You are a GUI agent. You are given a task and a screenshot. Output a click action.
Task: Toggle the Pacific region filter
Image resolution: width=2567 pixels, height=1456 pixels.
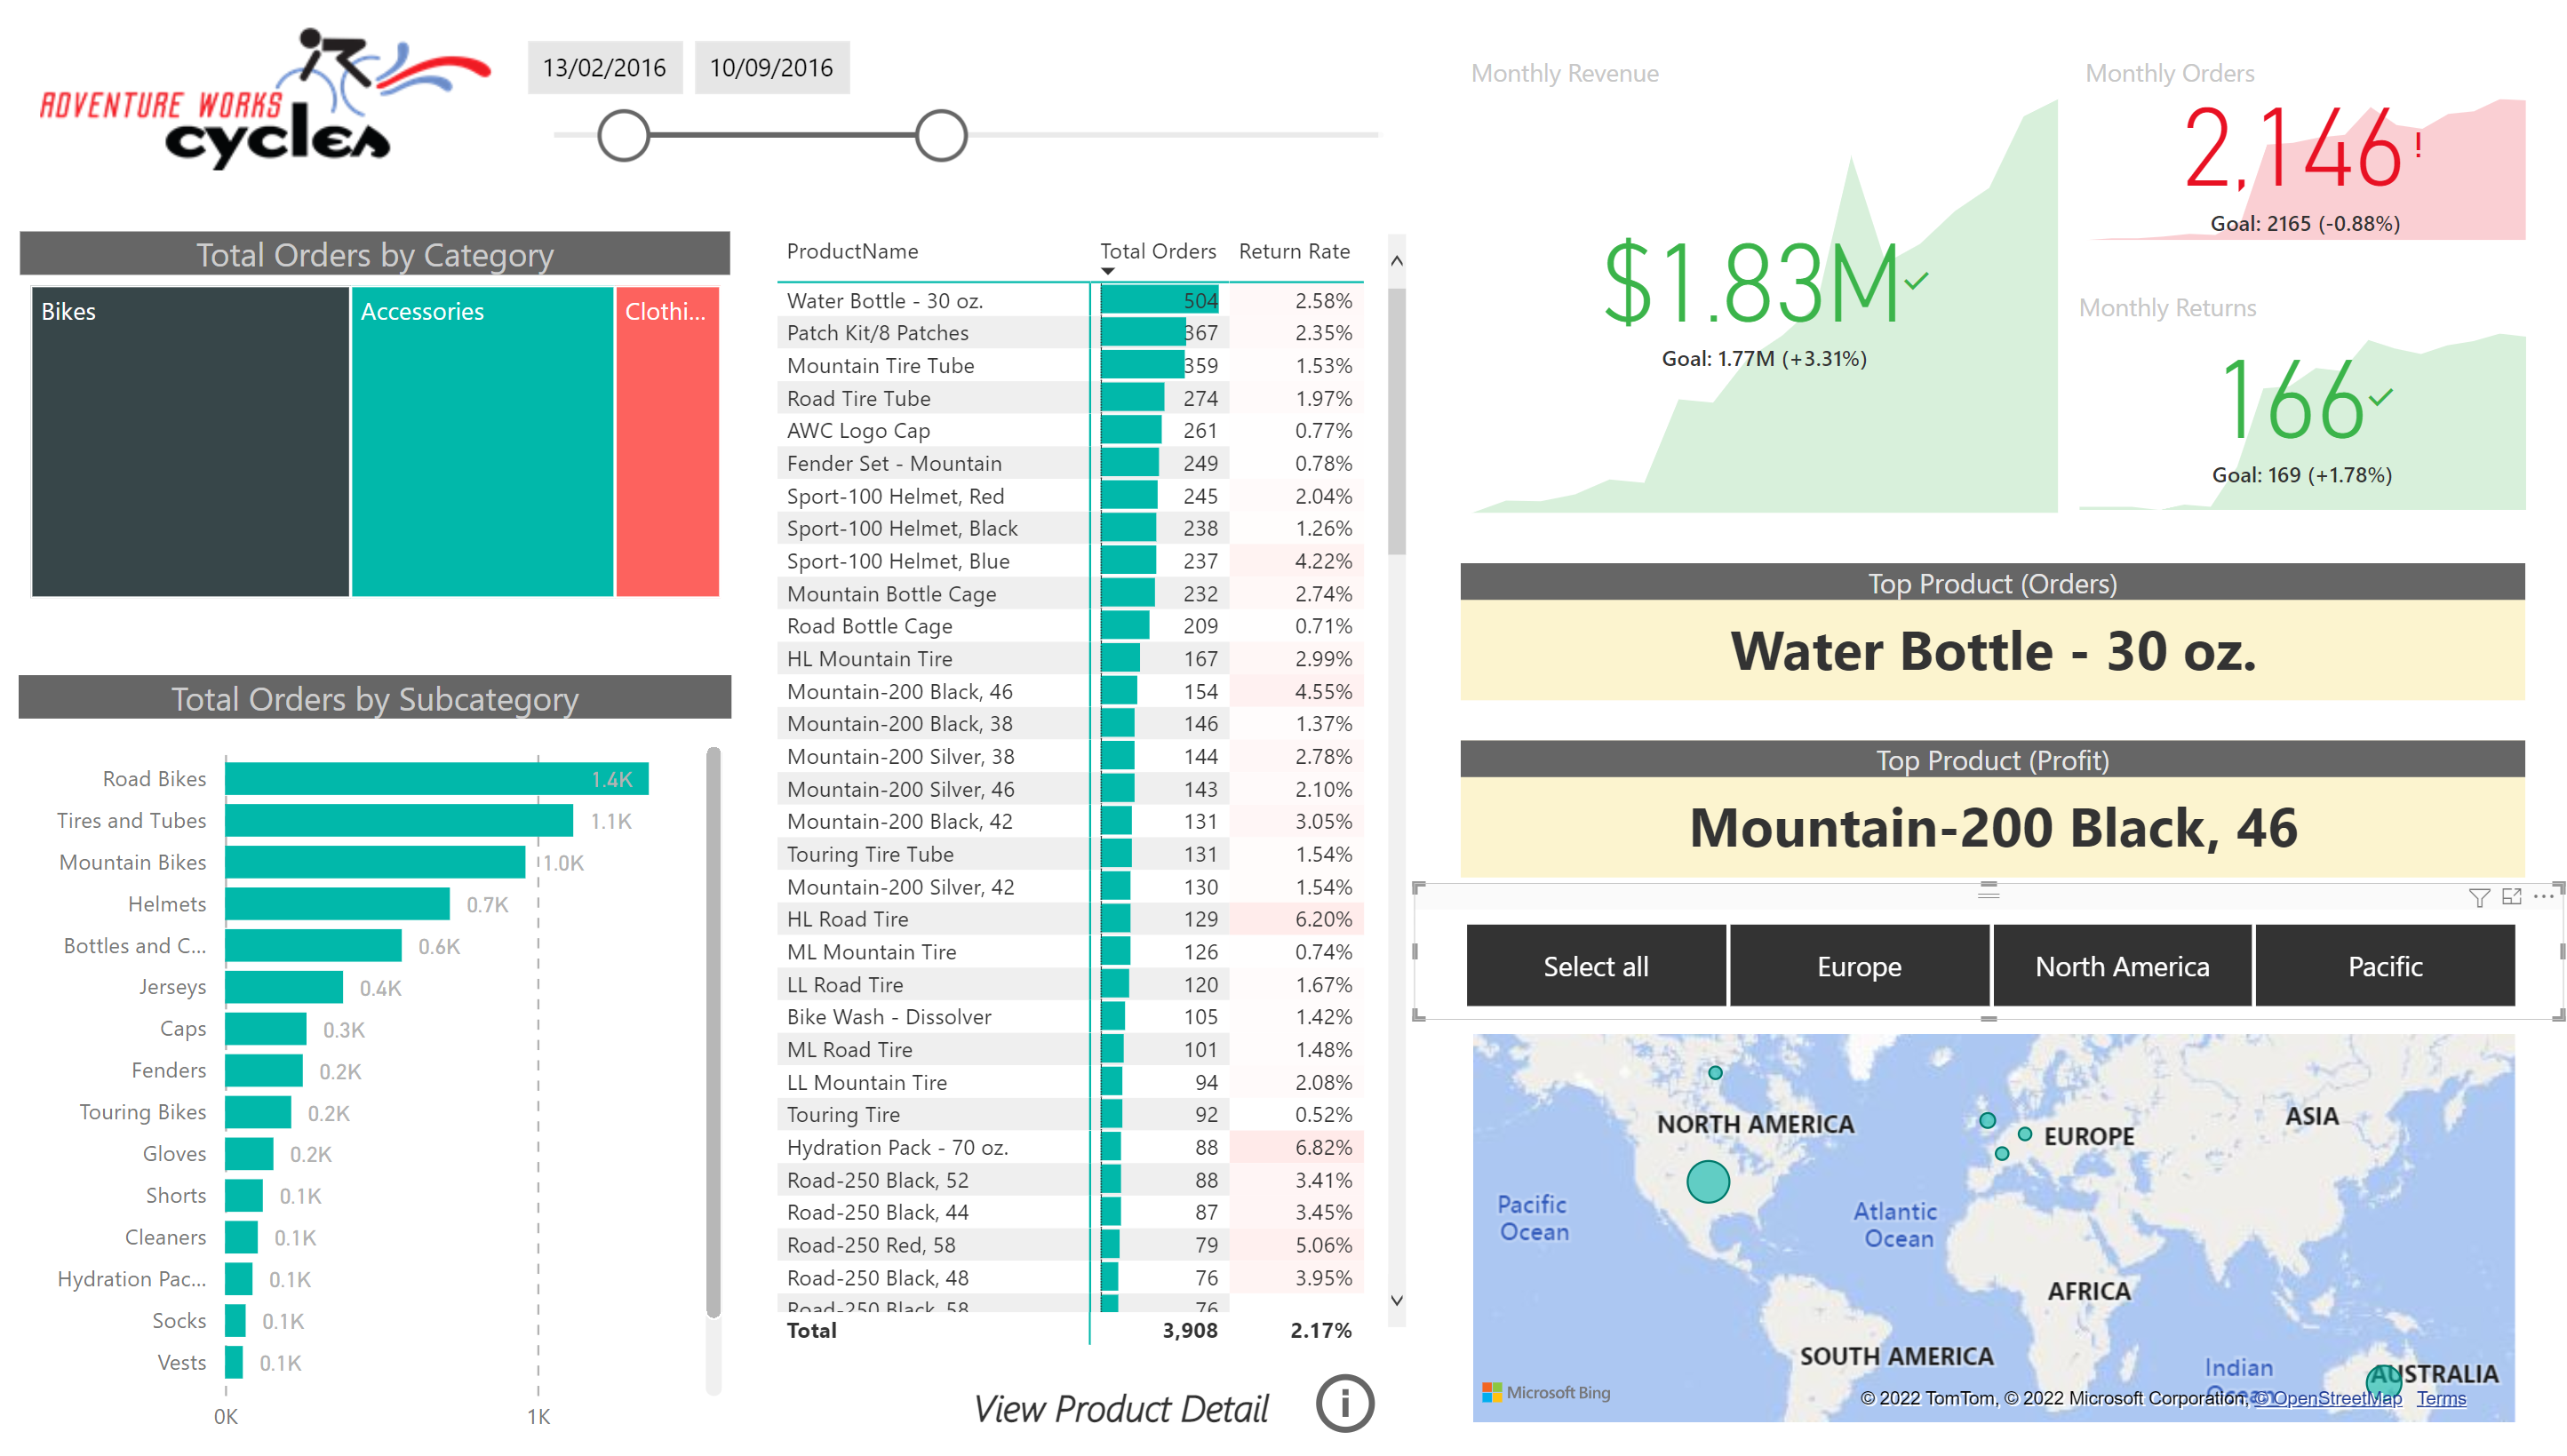pos(2385,966)
